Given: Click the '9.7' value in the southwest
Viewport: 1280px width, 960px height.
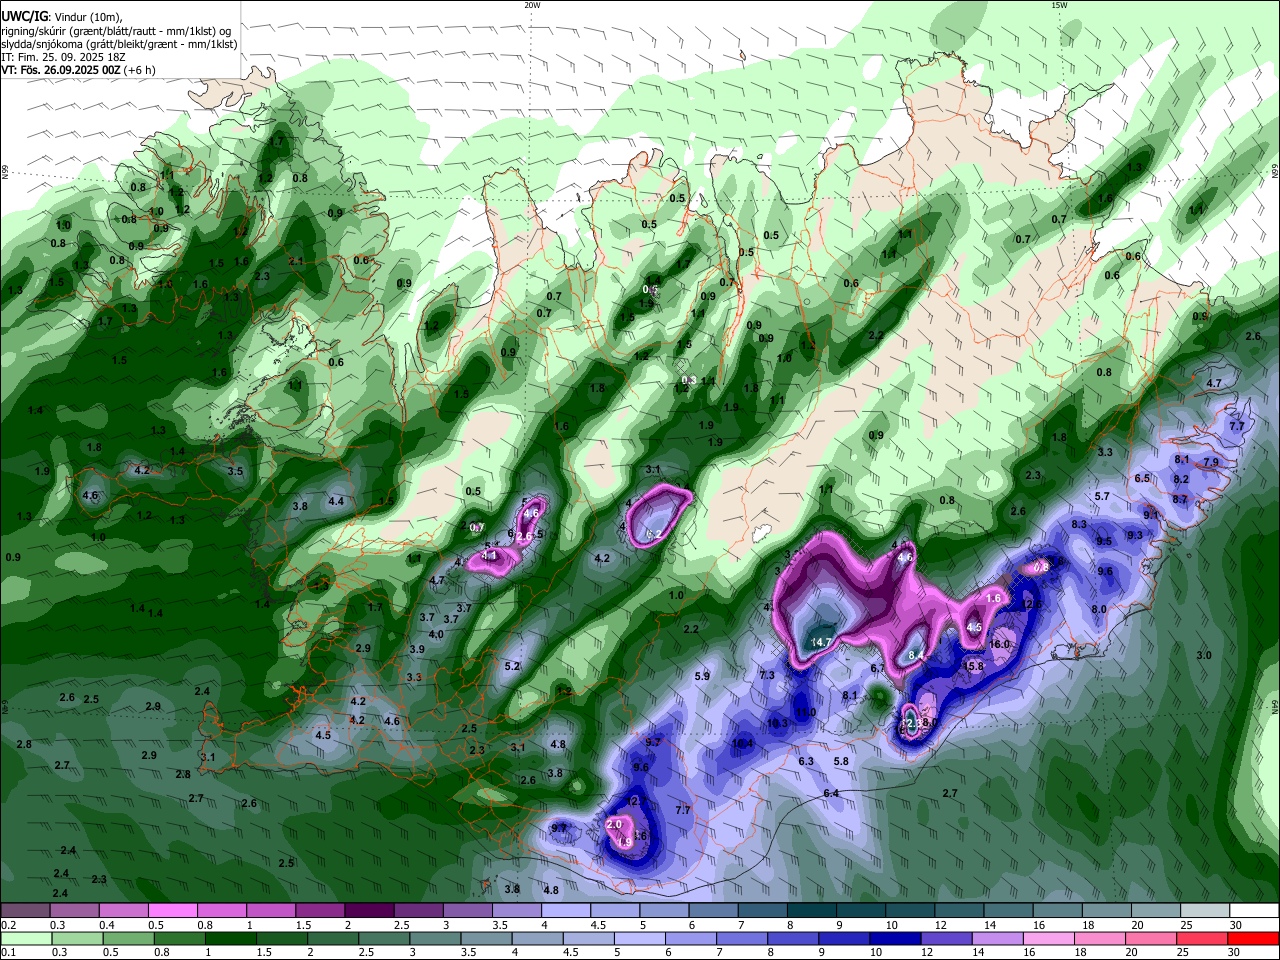Looking at the screenshot, I should pyautogui.click(x=559, y=828).
